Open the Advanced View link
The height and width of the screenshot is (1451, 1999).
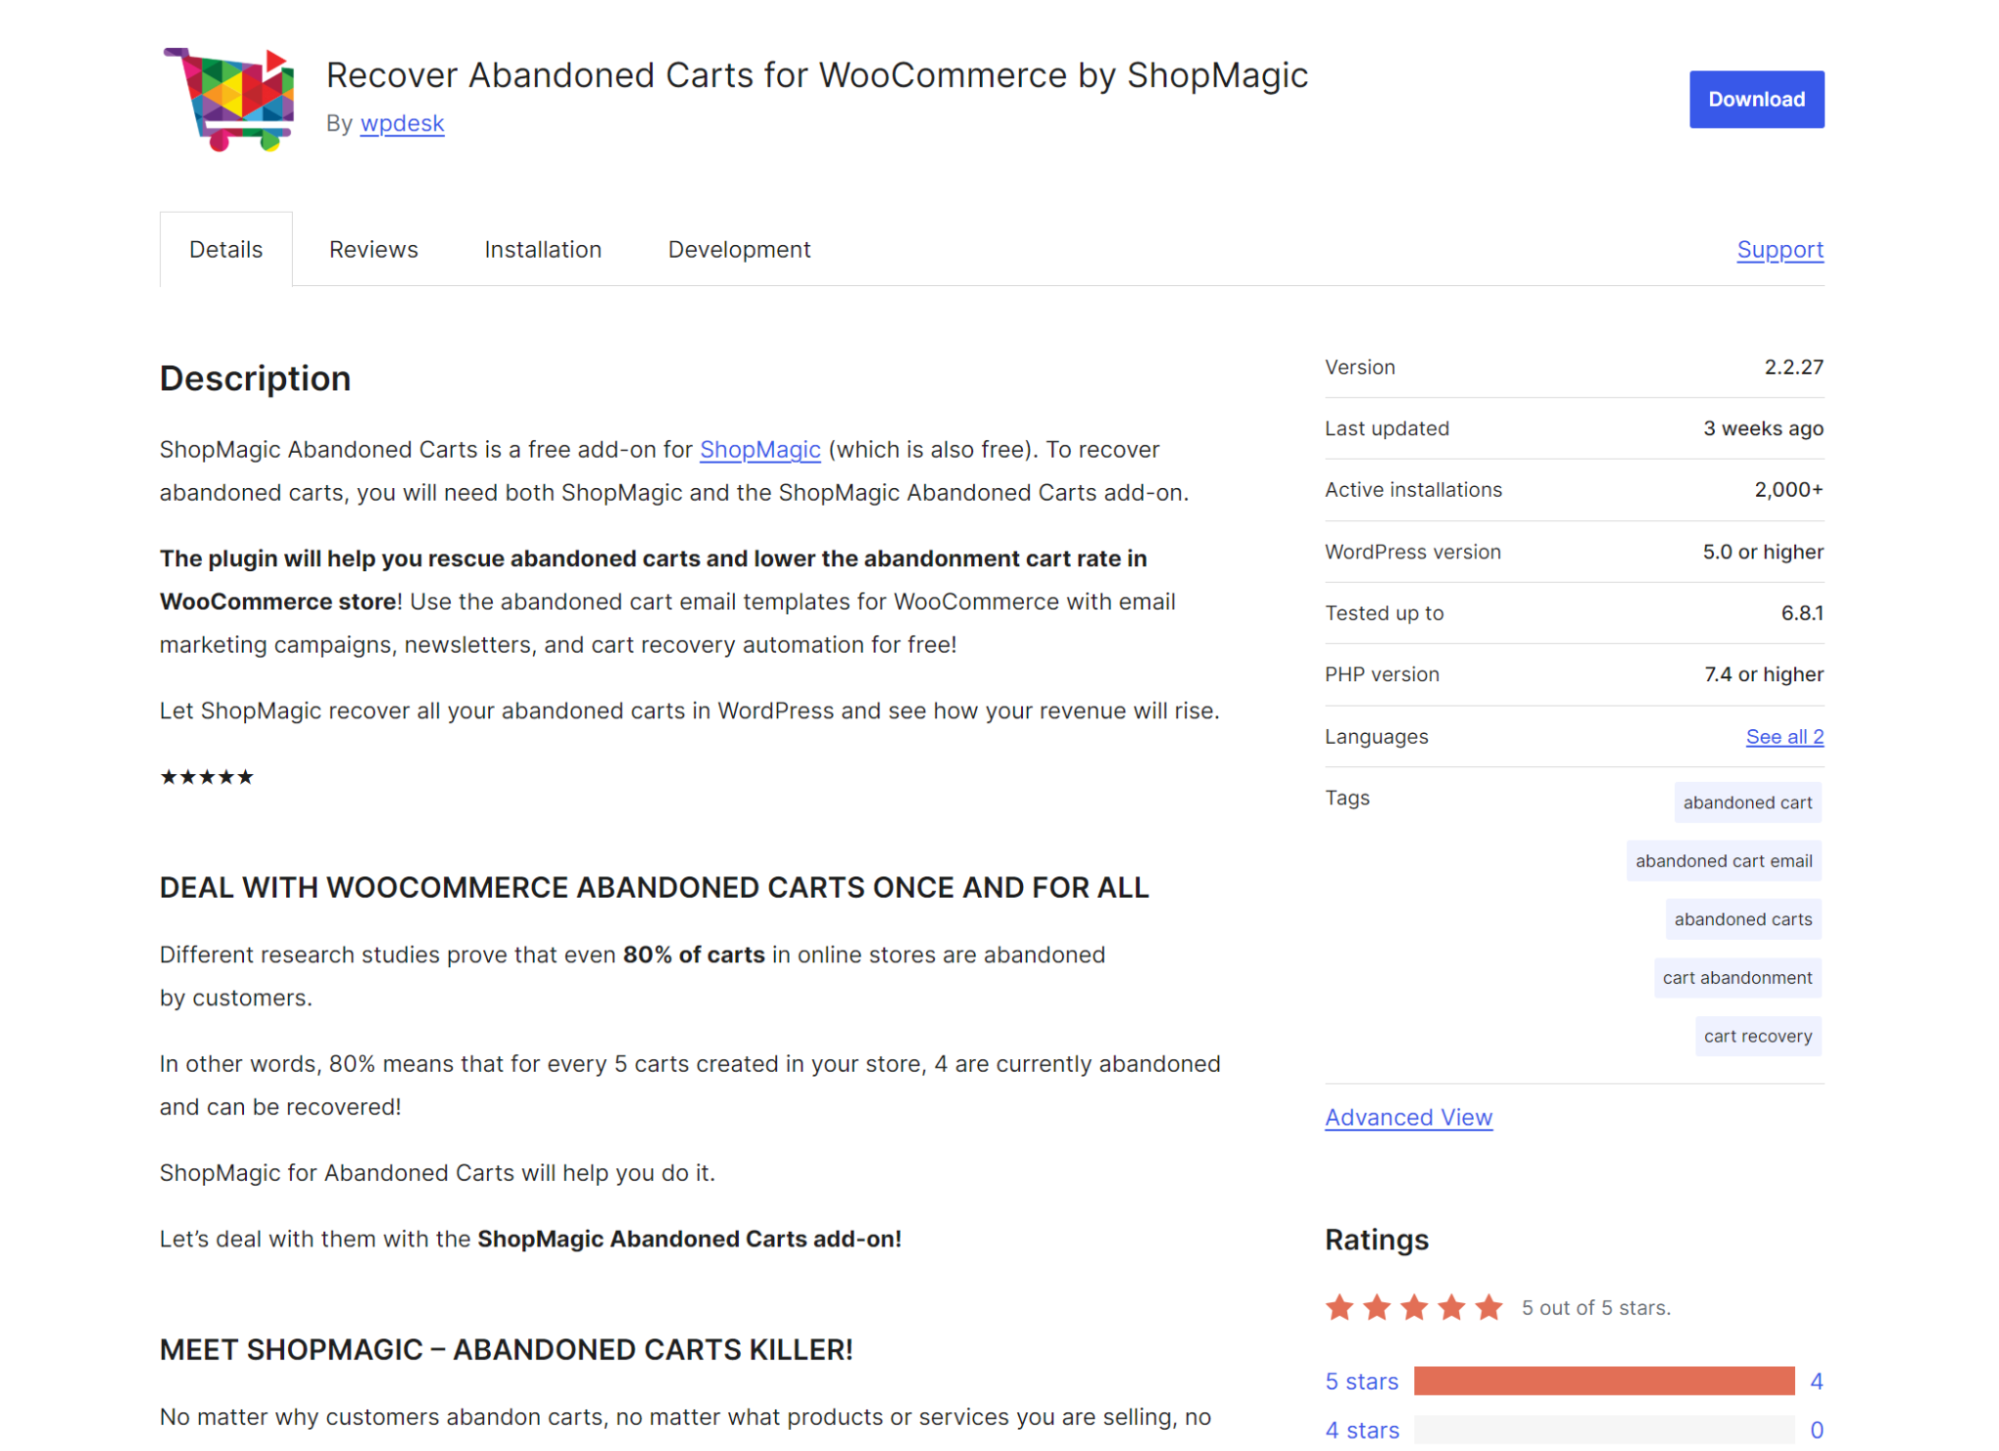pyautogui.click(x=1408, y=1117)
